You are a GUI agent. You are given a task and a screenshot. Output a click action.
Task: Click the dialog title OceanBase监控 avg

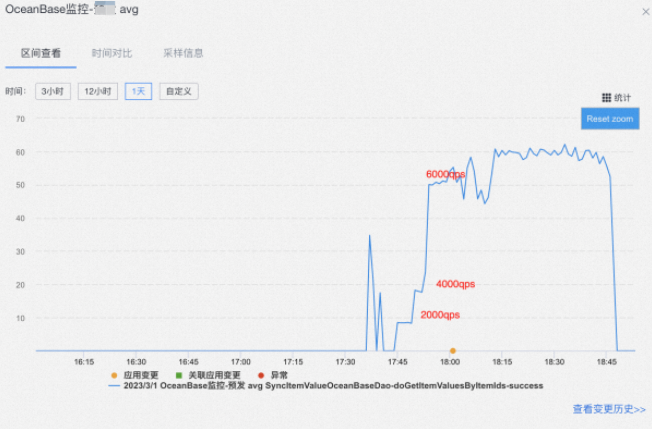click(x=72, y=10)
